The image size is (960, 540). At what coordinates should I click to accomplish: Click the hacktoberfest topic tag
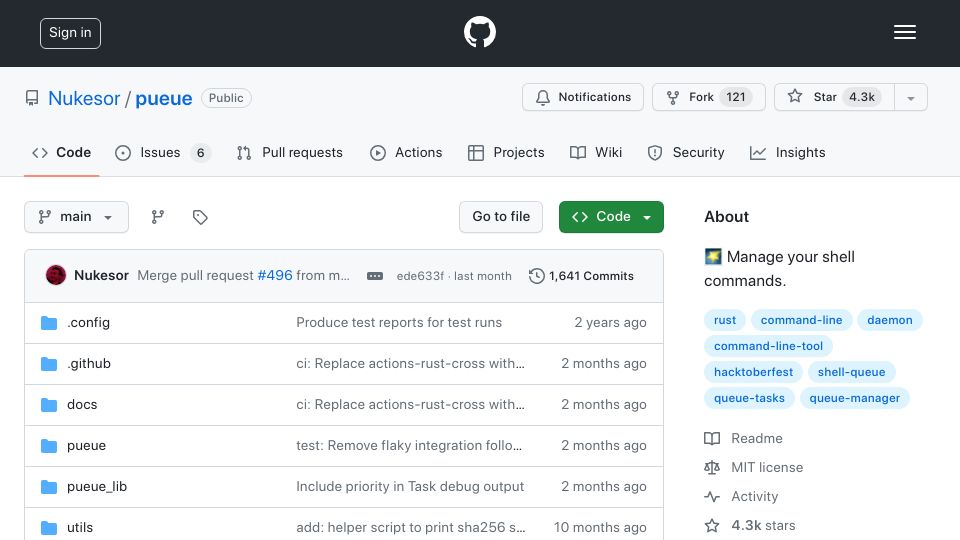[x=753, y=372]
